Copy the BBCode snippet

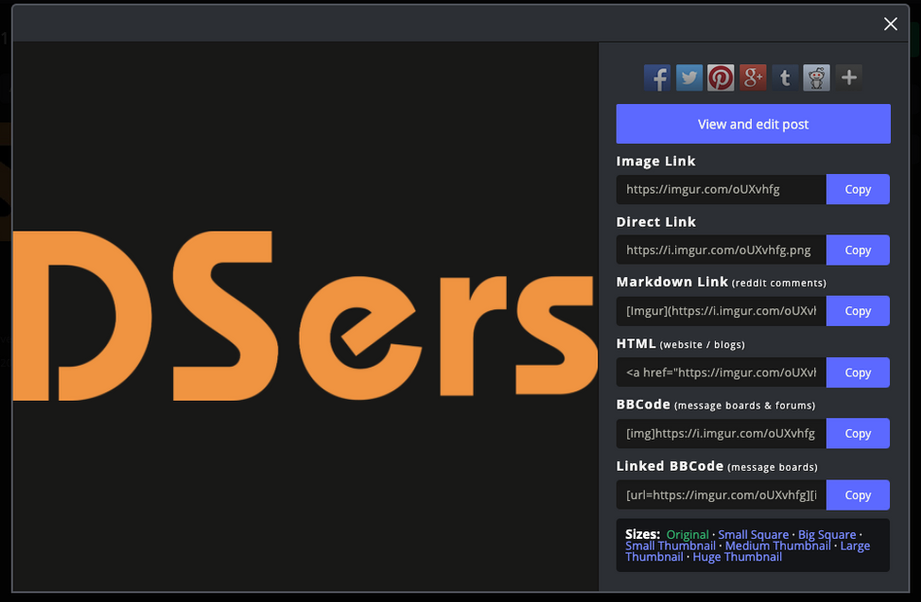tap(858, 433)
